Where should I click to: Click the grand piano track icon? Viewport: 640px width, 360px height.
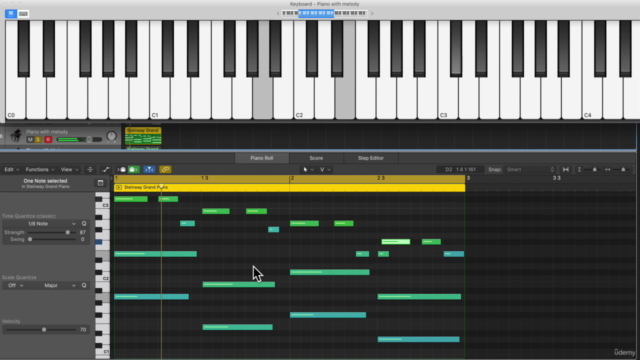click(x=16, y=135)
